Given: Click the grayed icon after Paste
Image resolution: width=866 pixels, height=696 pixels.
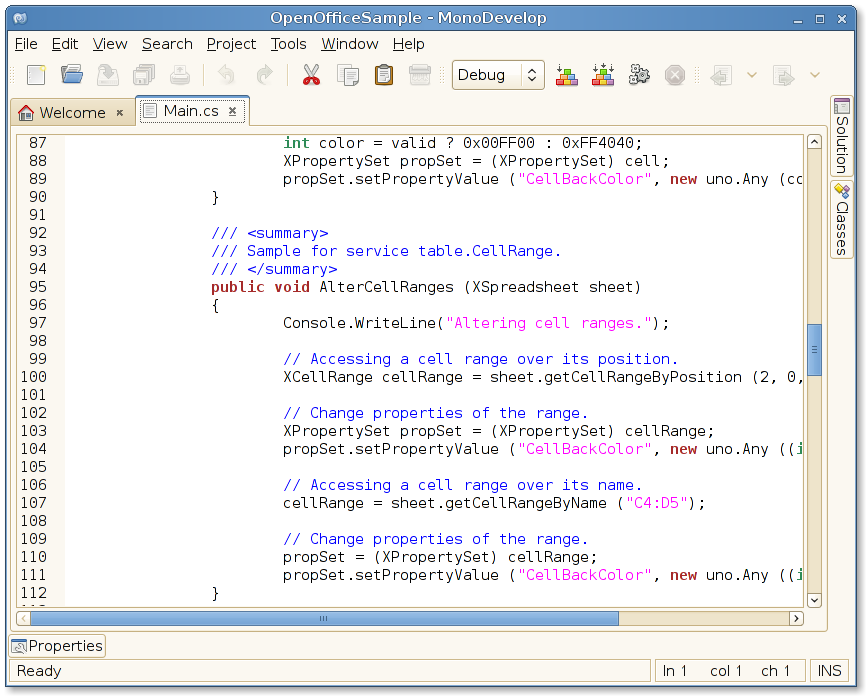Looking at the screenshot, I should click(x=420, y=75).
